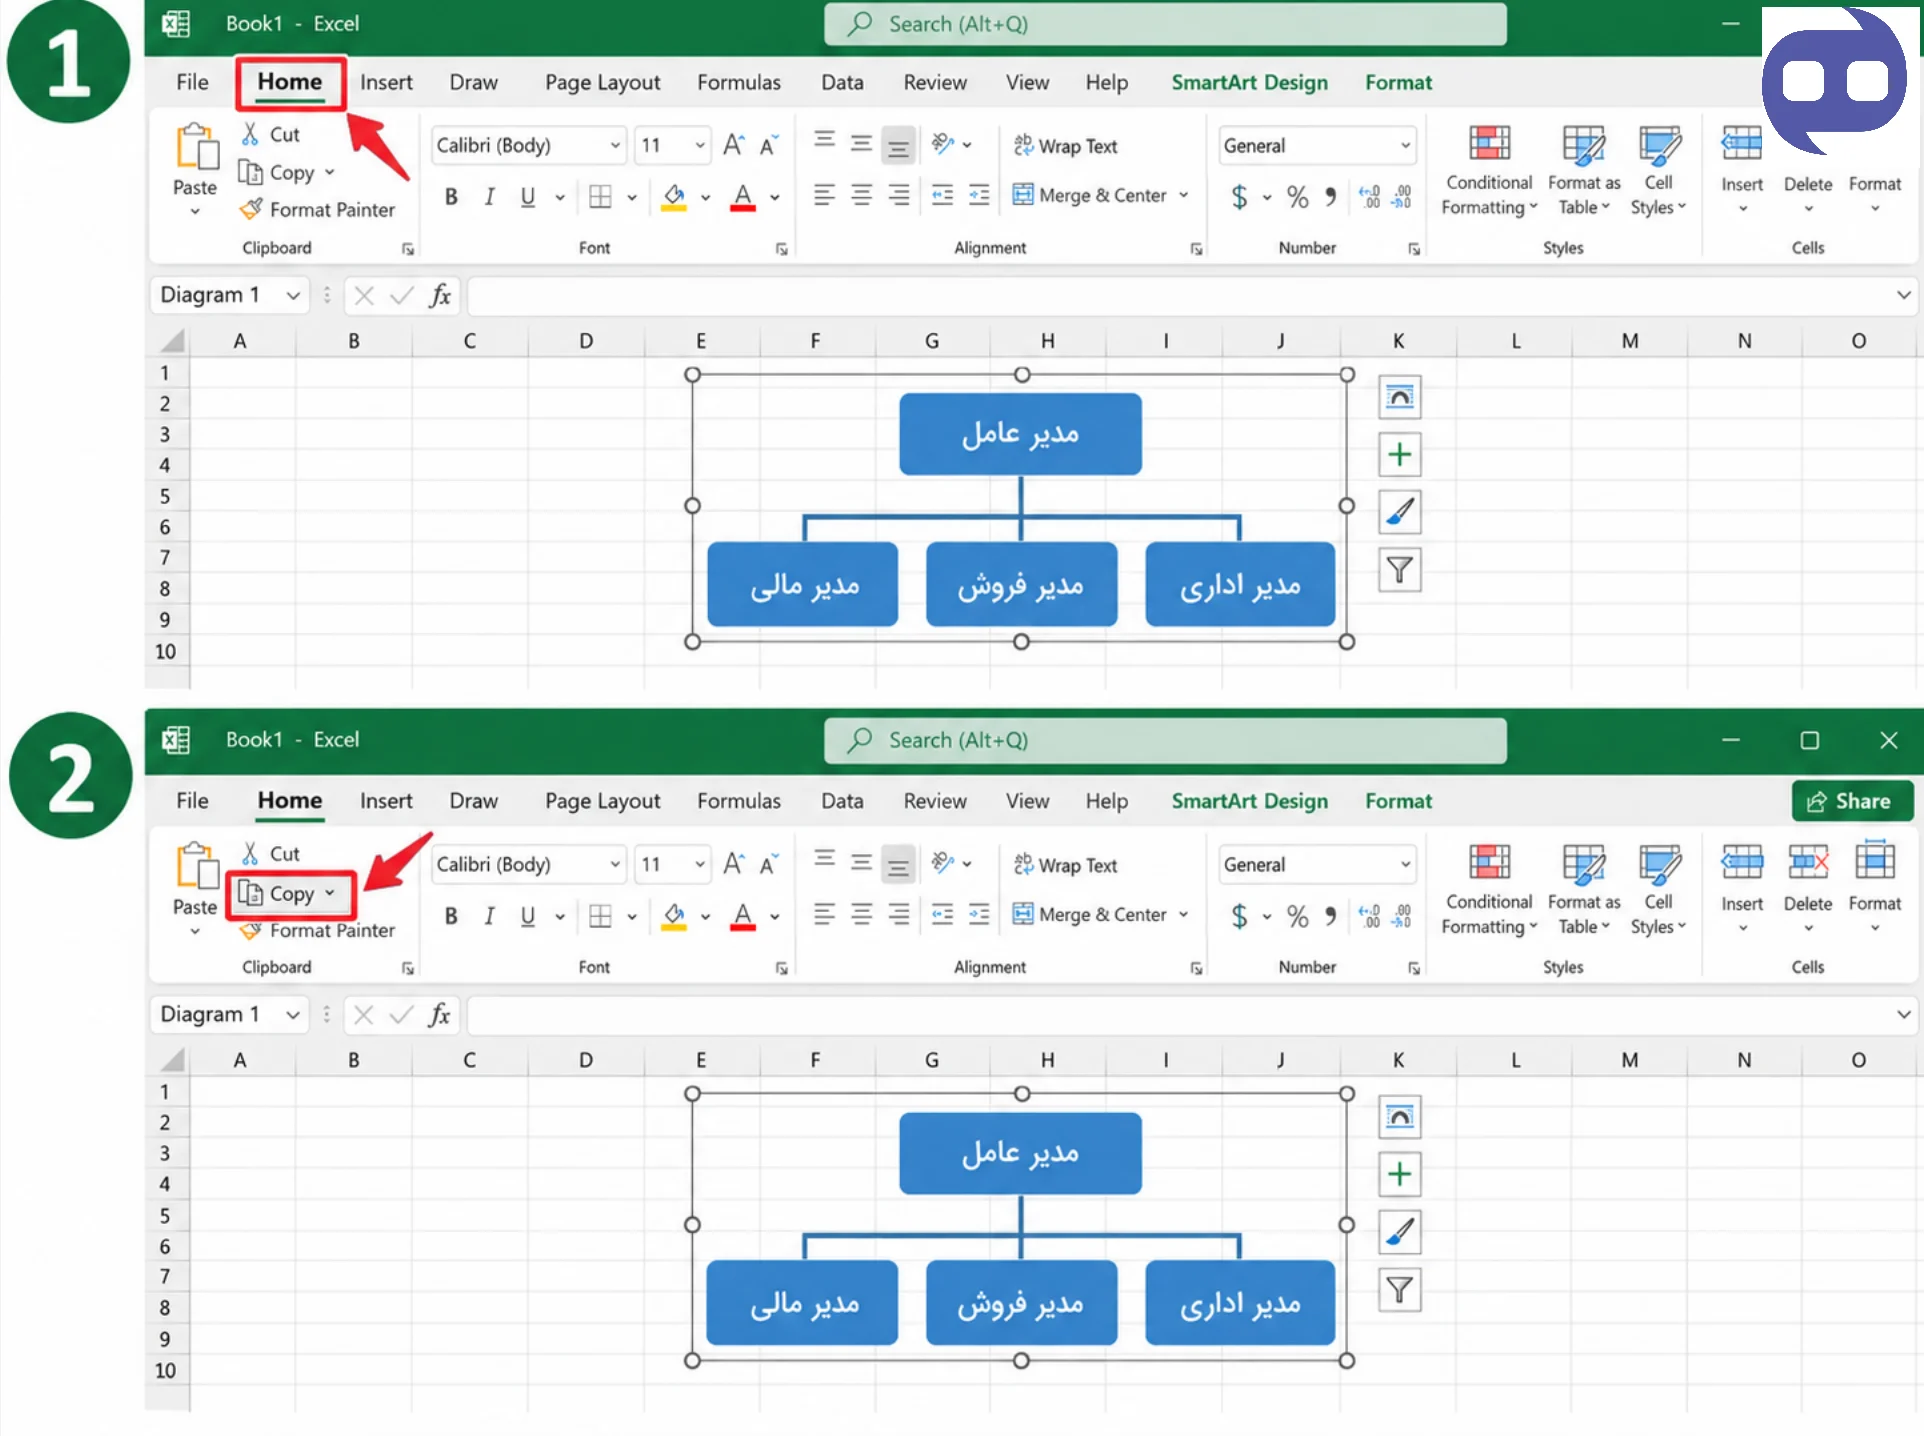
Task: Click the green plus Chart Elements icon, bottom diagram
Action: coord(1400,1174)
